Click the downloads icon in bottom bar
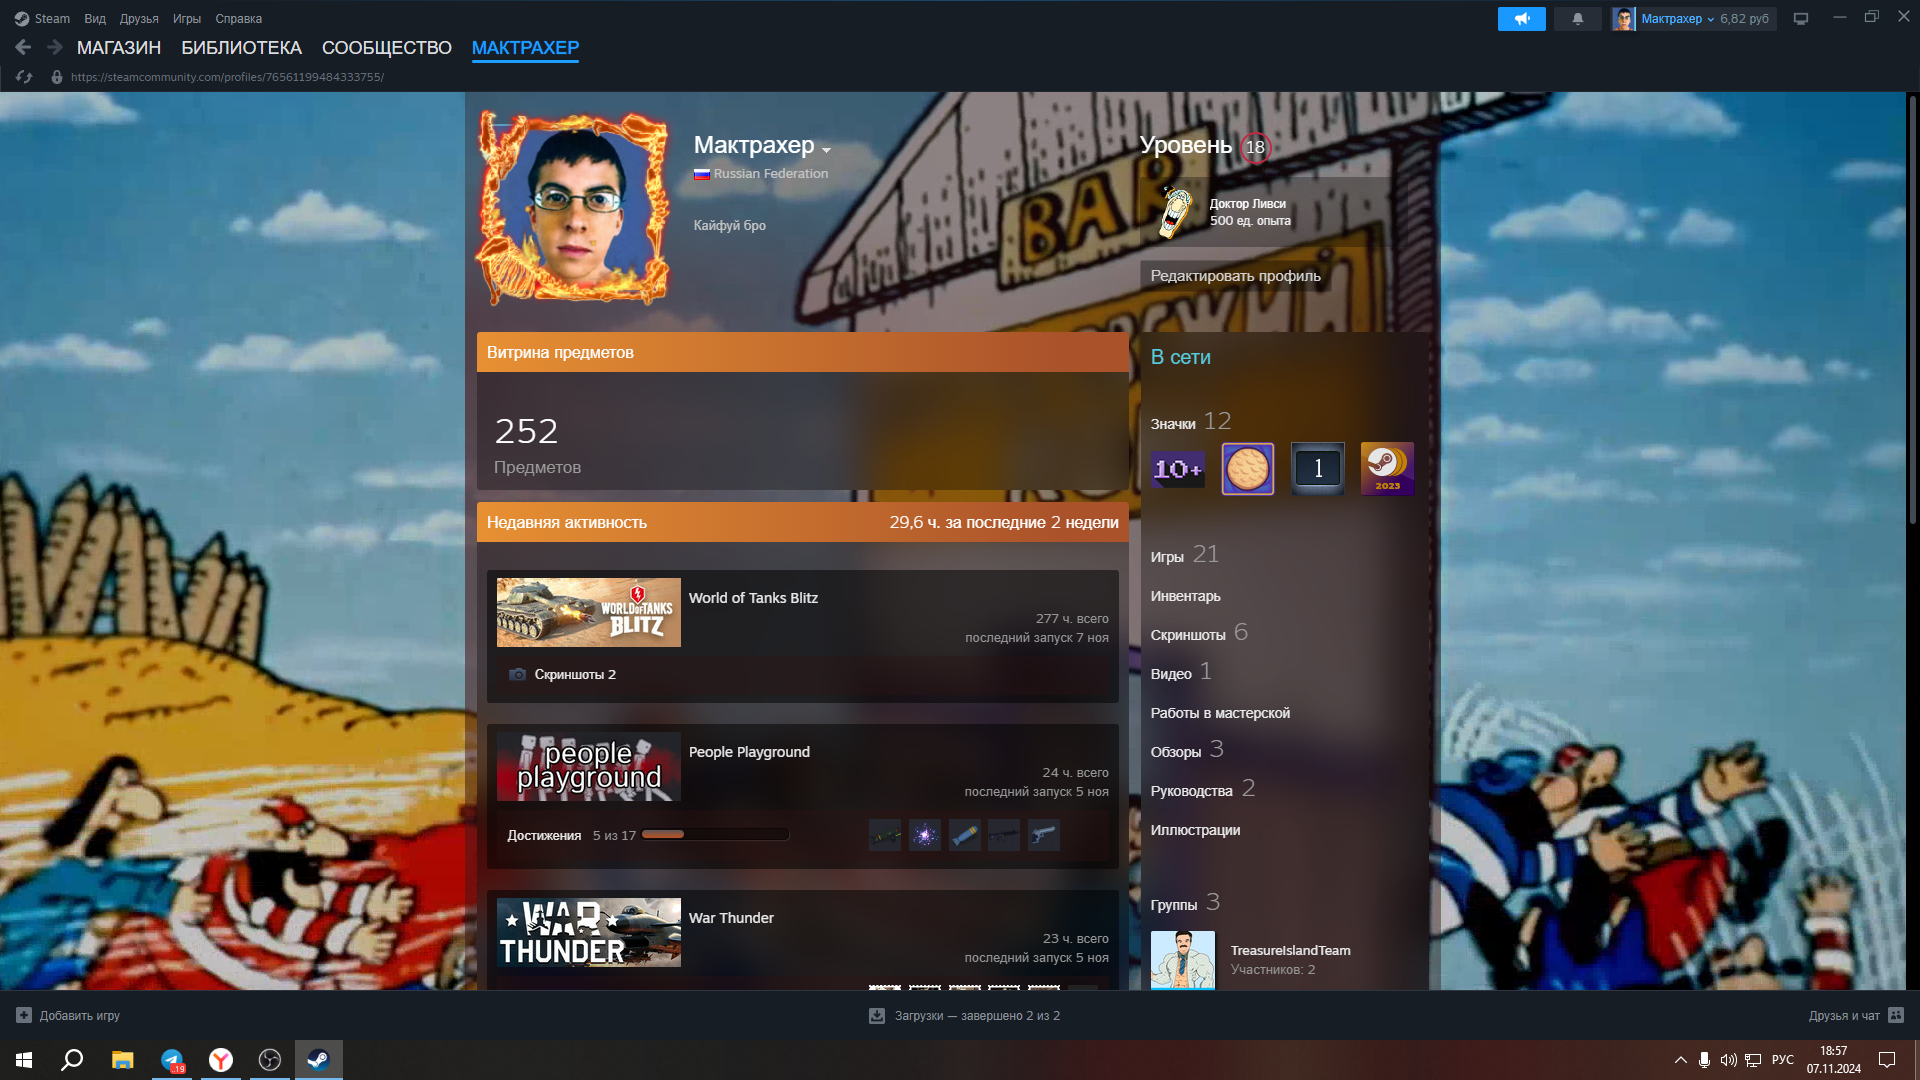 click(x=877, y=1016)
